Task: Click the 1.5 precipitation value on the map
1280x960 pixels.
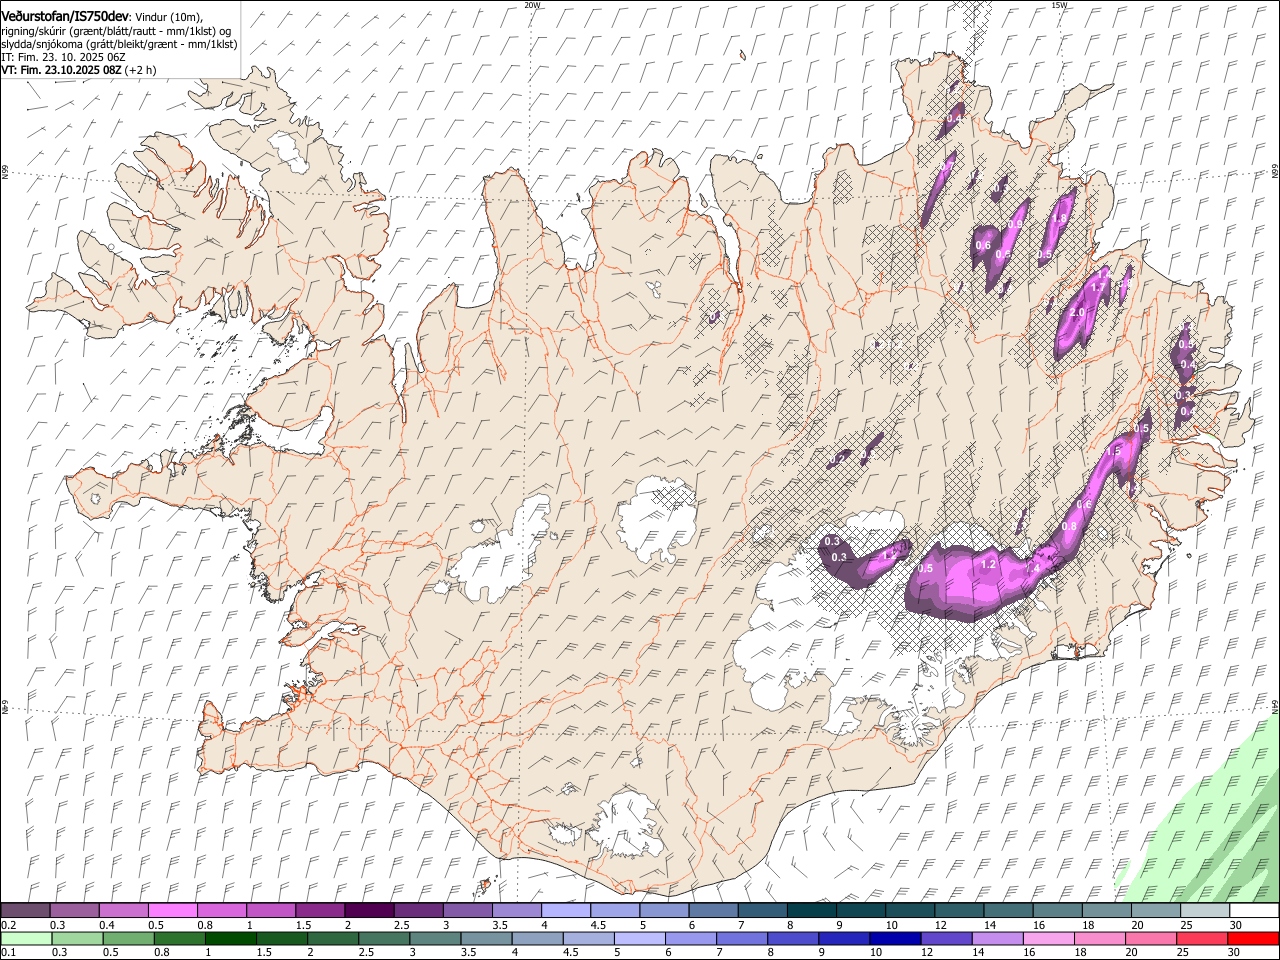Action: pyautogui.click(x=1114, y=452)
